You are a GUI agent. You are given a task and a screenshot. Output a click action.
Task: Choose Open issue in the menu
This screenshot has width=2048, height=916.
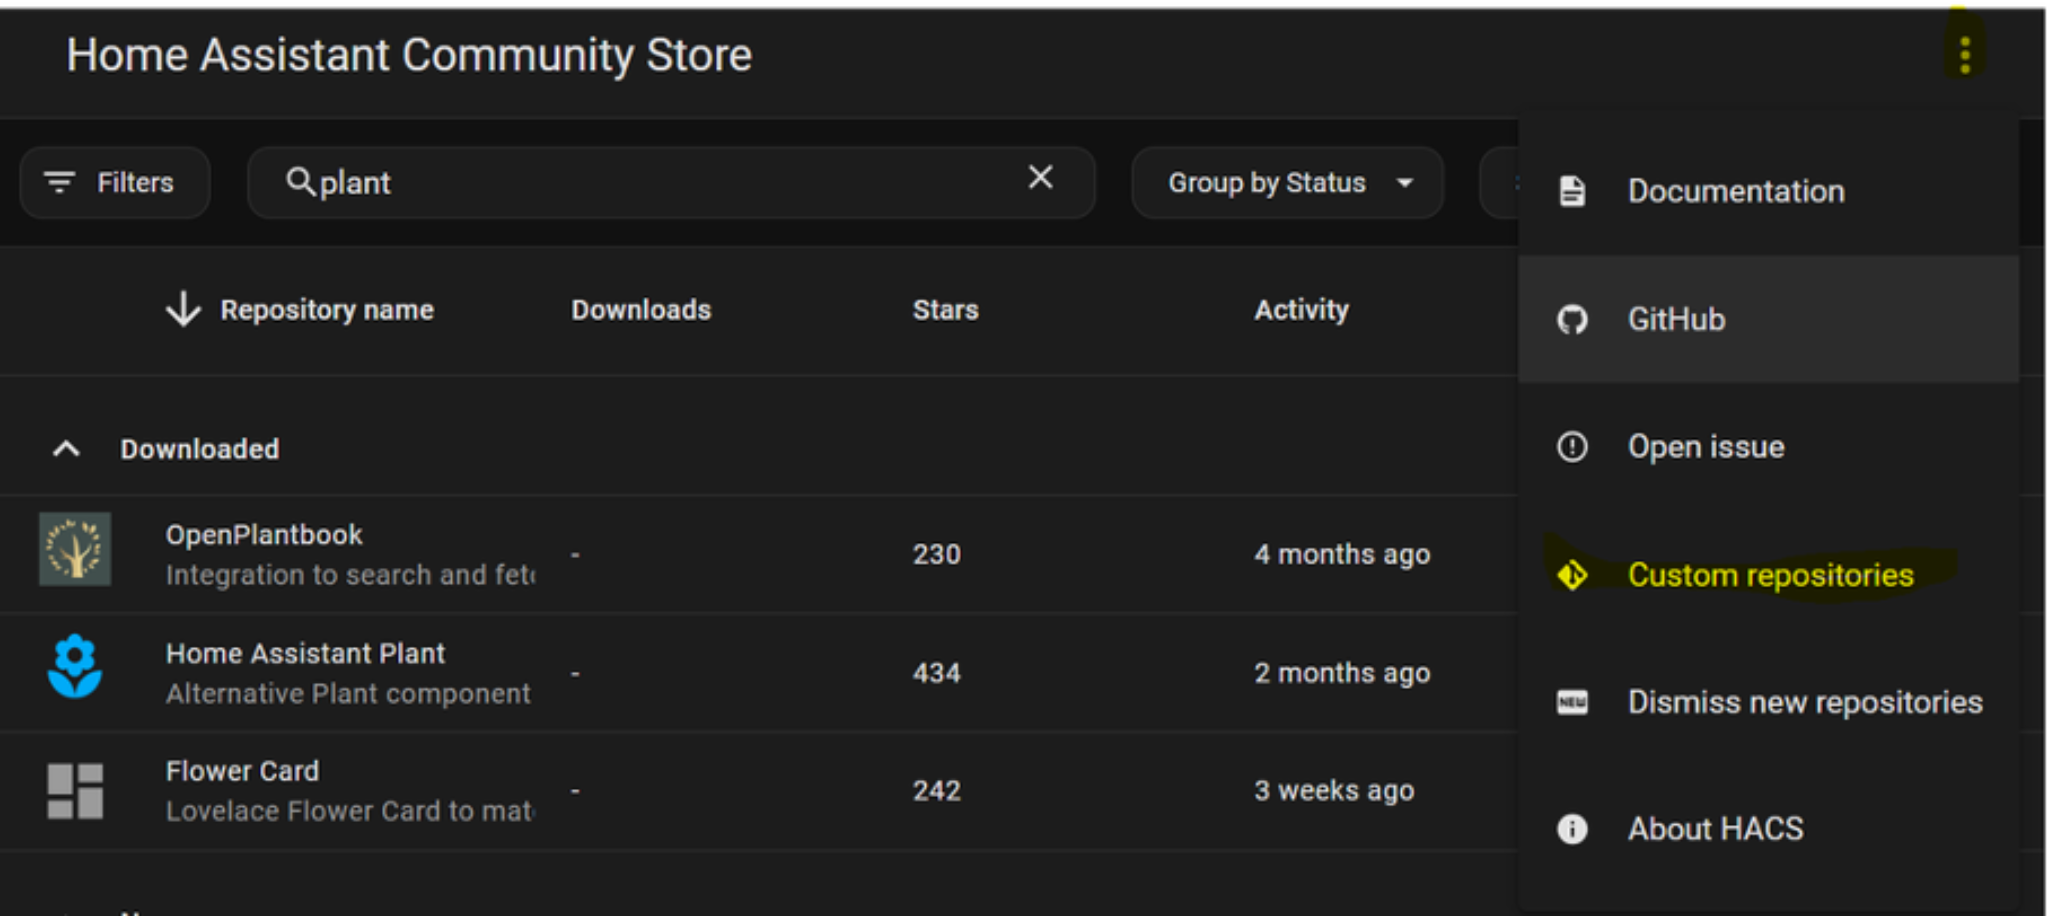tap(1705, 447)
